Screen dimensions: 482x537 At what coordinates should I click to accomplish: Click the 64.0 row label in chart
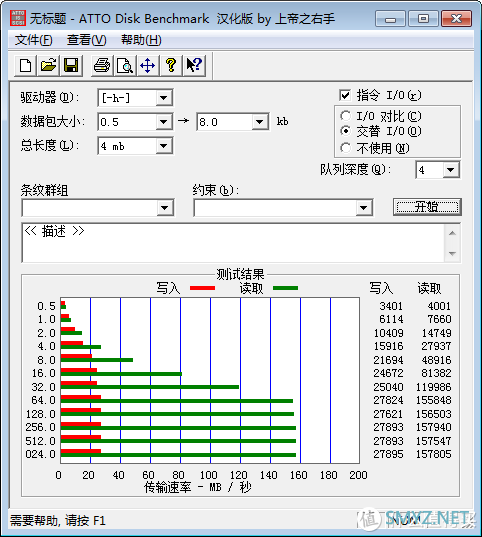(x=43, y=400)
